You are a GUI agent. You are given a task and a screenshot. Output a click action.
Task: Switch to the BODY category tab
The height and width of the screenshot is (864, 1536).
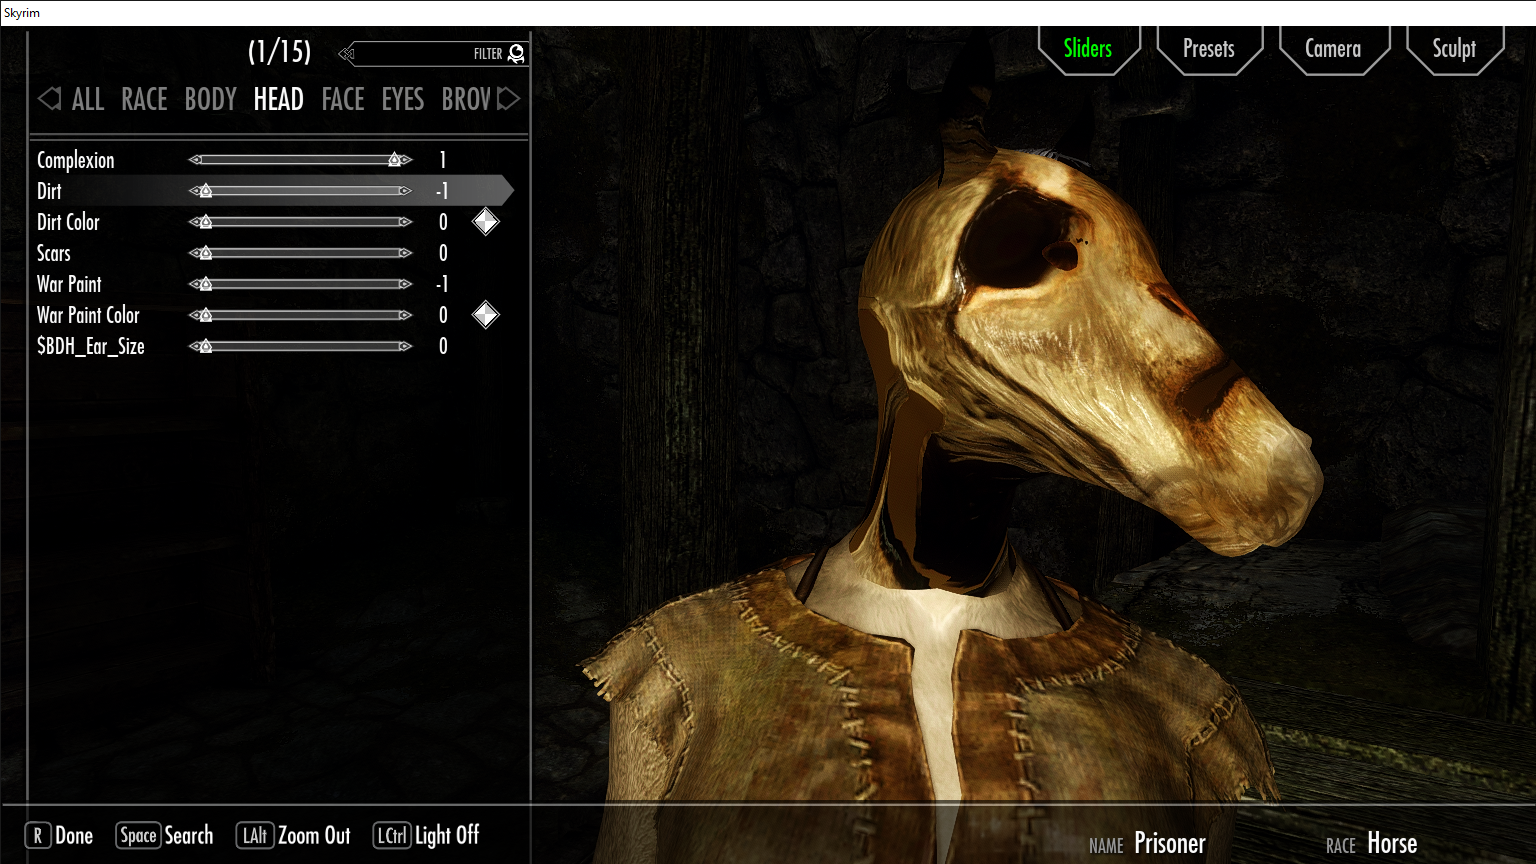[x=211, y=99]
